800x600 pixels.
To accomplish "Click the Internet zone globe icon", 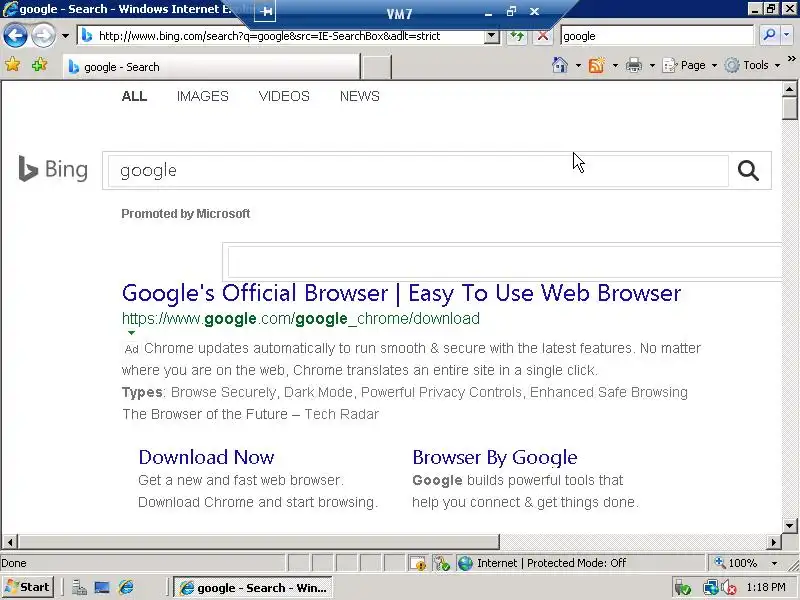I will pos(465,563).
